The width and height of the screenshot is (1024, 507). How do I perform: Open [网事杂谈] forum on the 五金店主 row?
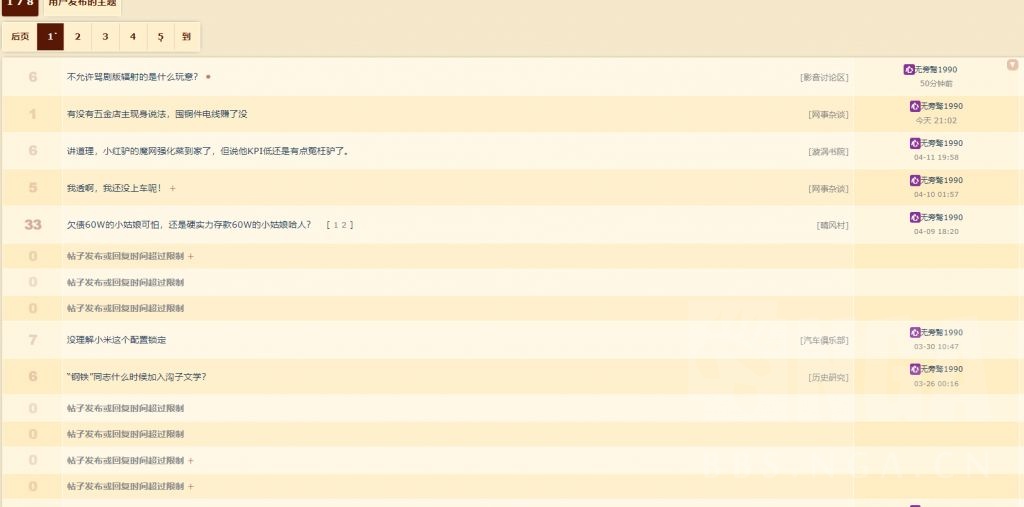829,114
